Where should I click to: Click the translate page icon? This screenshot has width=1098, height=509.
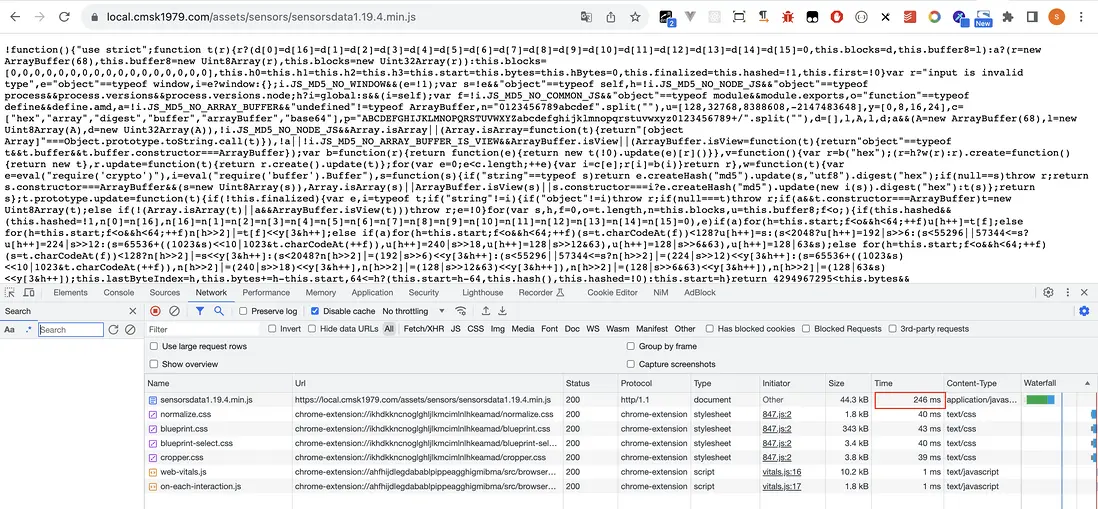pyautogui.click(x=586, y=16)
